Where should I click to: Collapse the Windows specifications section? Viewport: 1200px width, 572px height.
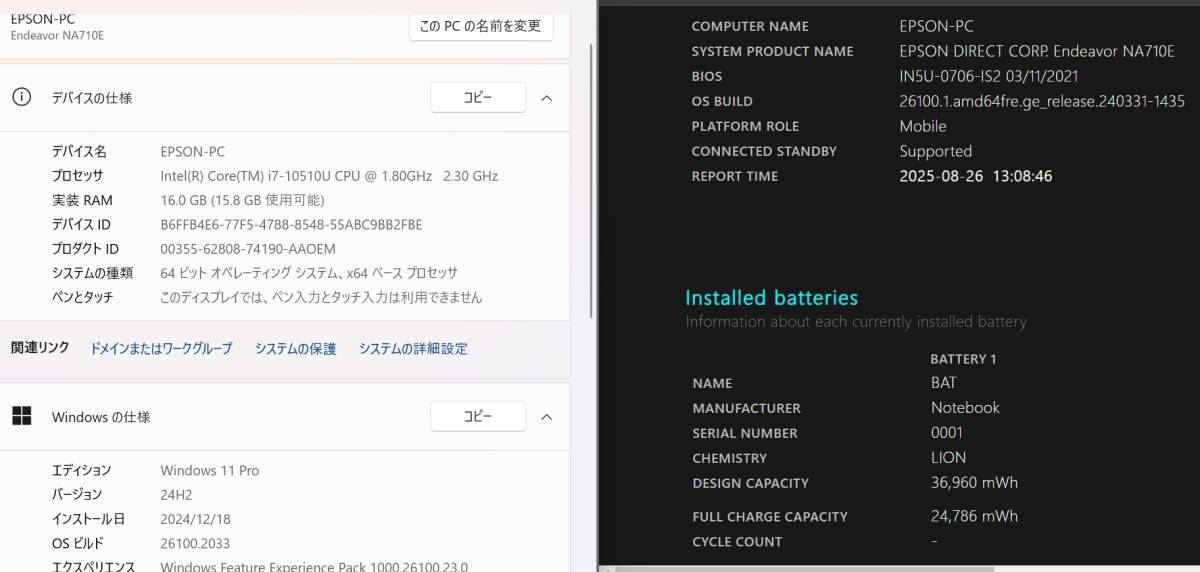tap(546, 417)
